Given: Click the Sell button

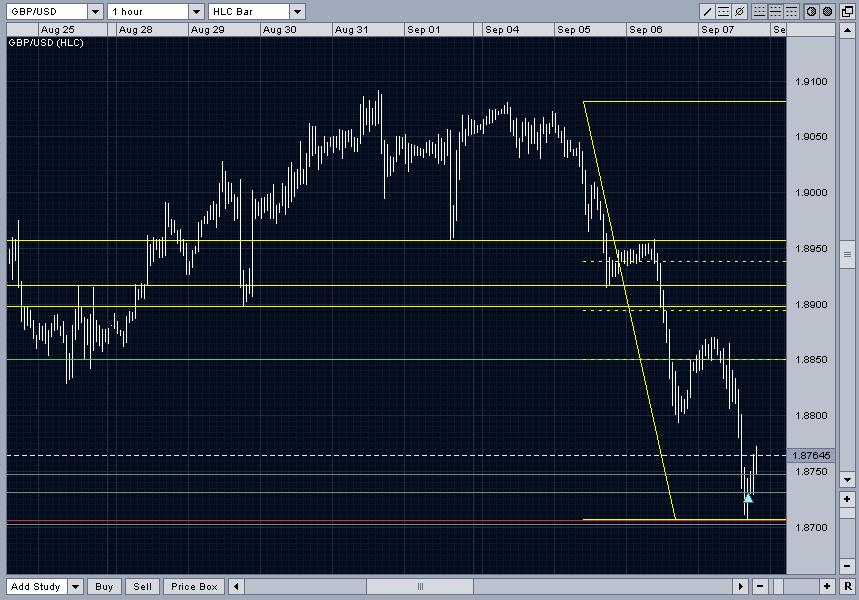Looking at the screenshot, I should pos(142,587).
